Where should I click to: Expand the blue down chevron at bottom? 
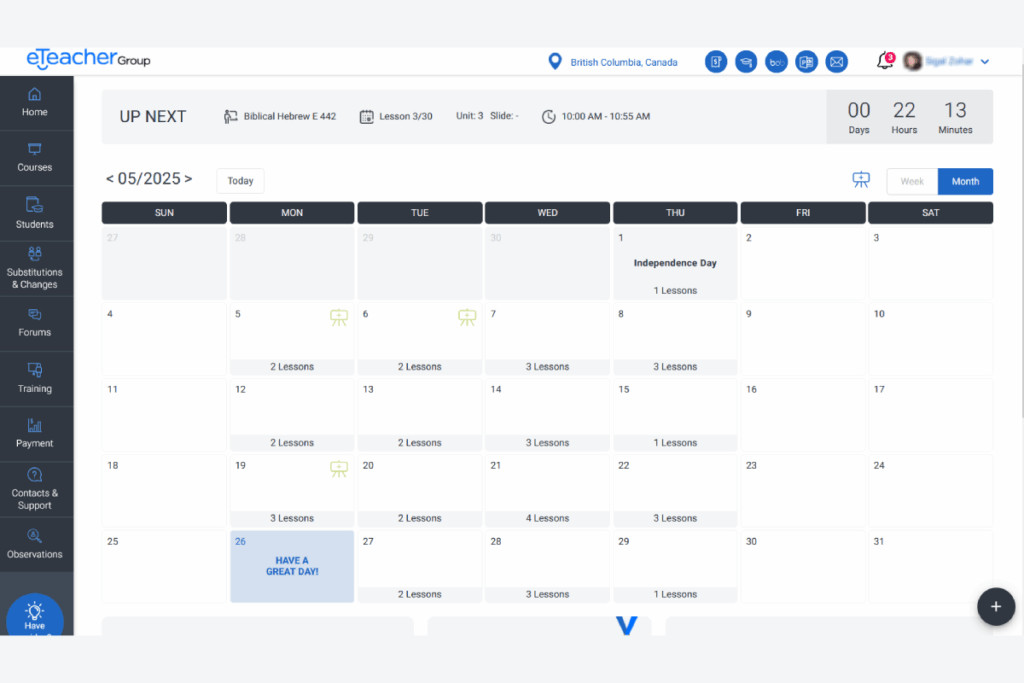[626, 625]
